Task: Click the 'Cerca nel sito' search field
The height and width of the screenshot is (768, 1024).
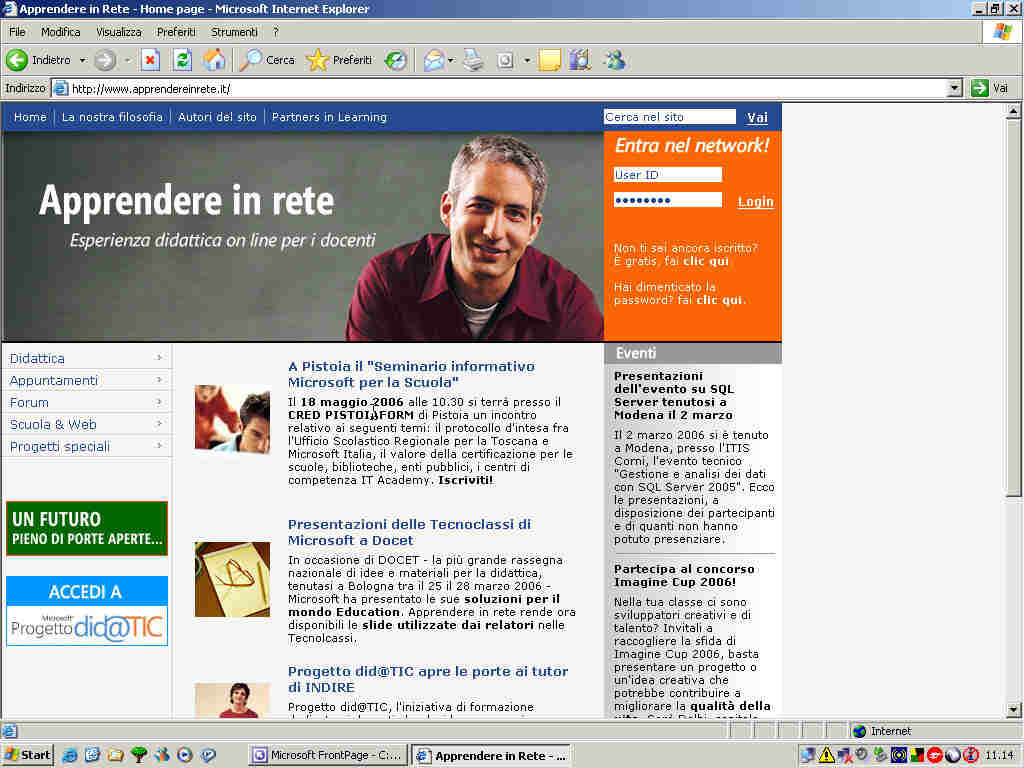Action: click(669, 117)
